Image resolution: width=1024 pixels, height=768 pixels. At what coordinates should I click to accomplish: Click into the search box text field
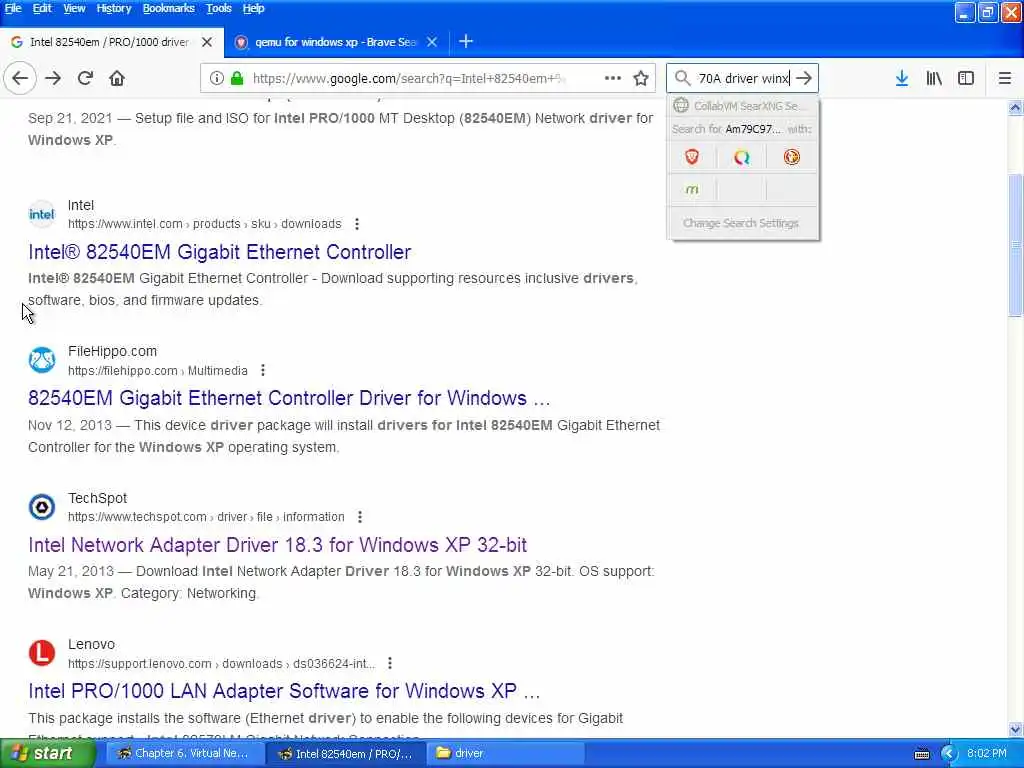click(x=743, y=78)
